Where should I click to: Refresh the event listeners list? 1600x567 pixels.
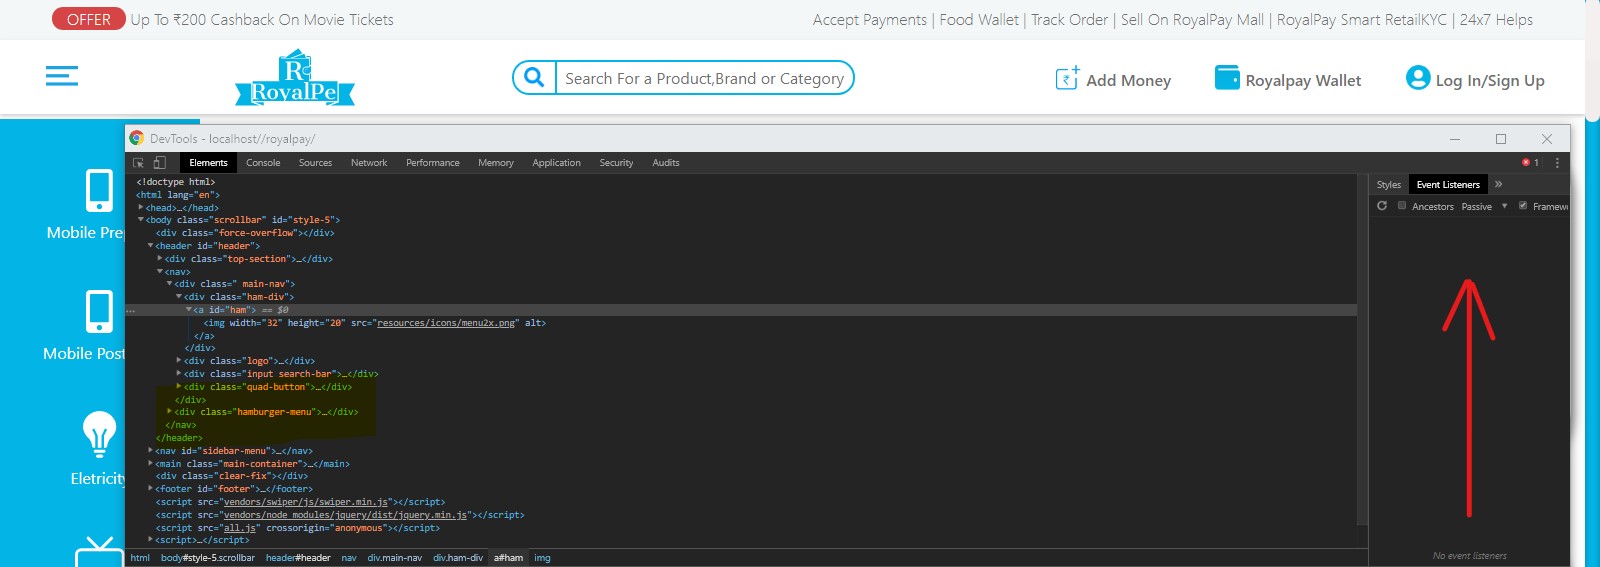1382,206
